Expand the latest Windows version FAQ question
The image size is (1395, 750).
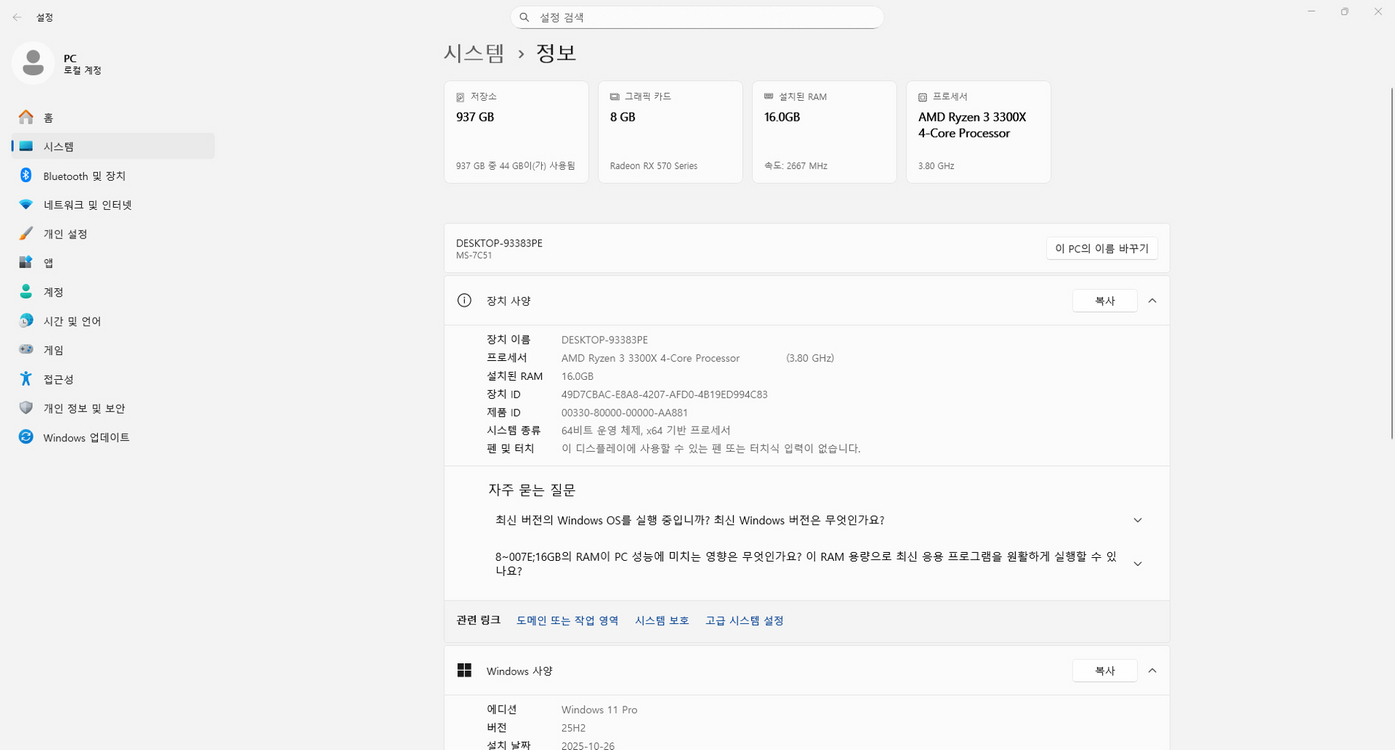pyautogui.click(x=1137, y=520)
